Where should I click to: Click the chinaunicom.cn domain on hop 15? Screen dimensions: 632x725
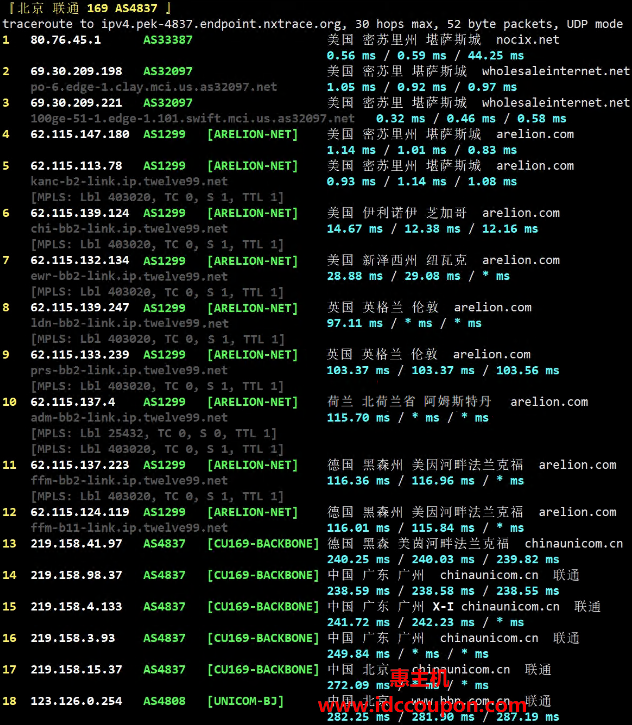tap(510, 606)
